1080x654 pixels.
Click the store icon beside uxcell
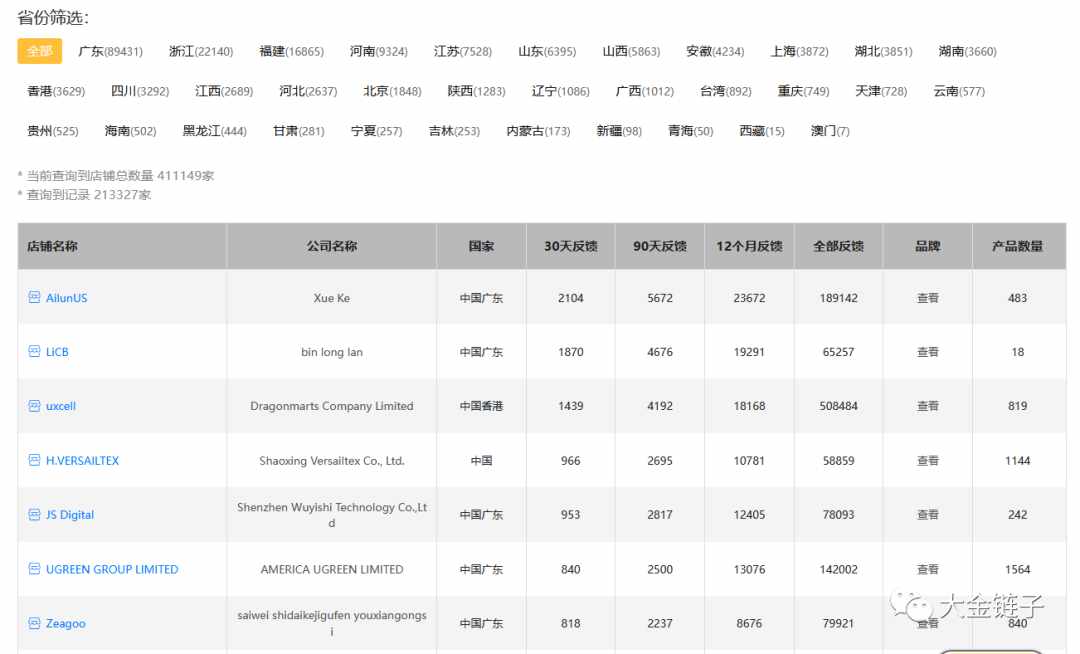(x=34, y=406)
